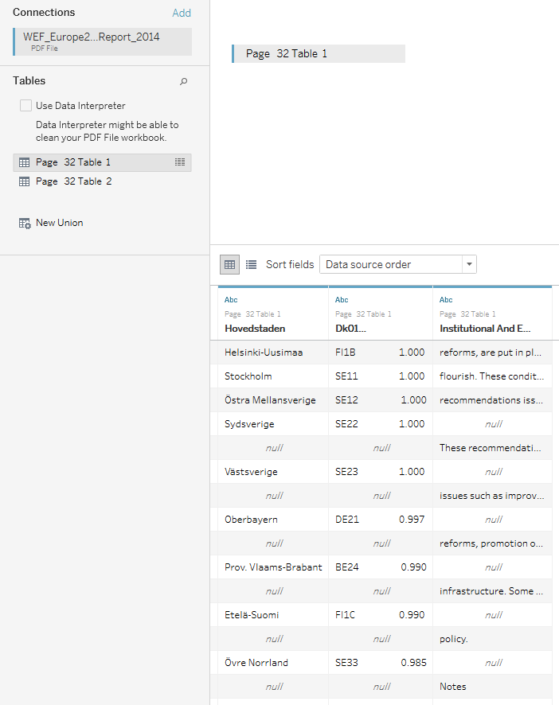
Task: Click Abc data type icon above Hovedstaden
Action: pos(231,300)
